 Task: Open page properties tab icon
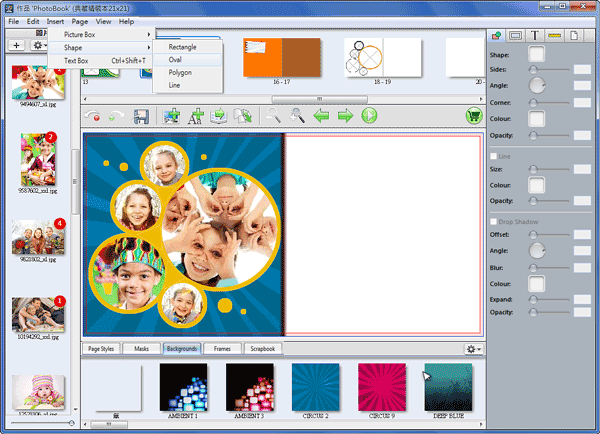pos(574,36)
